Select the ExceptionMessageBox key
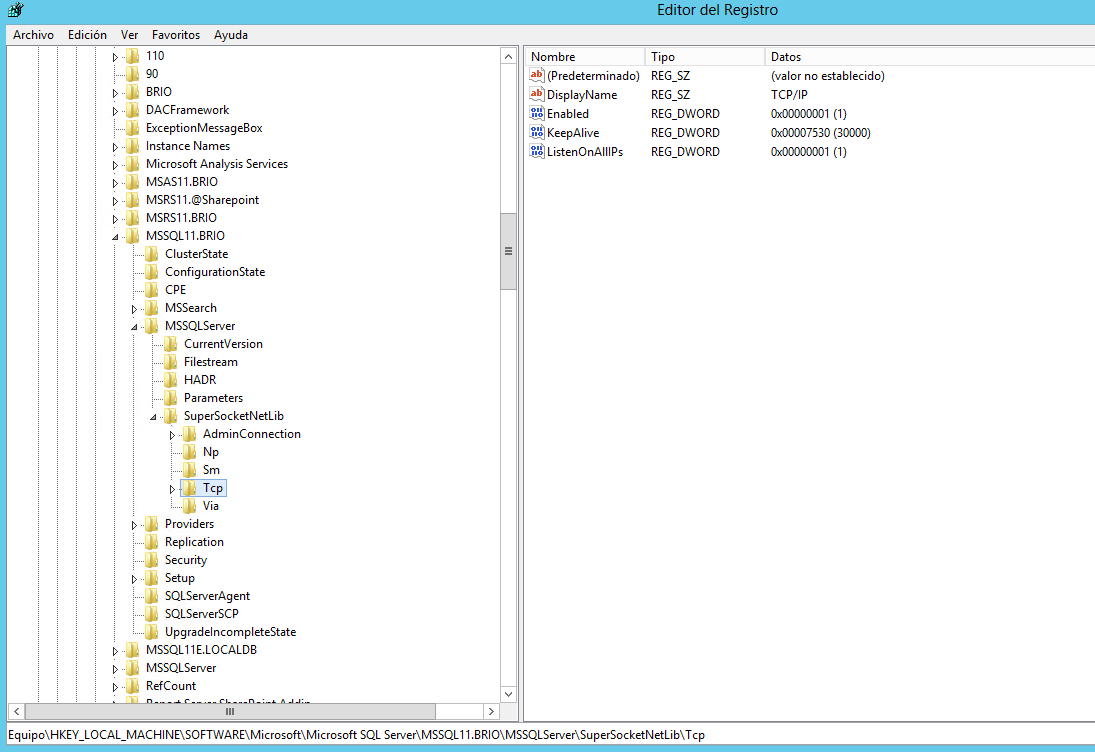Image resolution: width=1095 pixels, height=752 pixels. (204, 128)
